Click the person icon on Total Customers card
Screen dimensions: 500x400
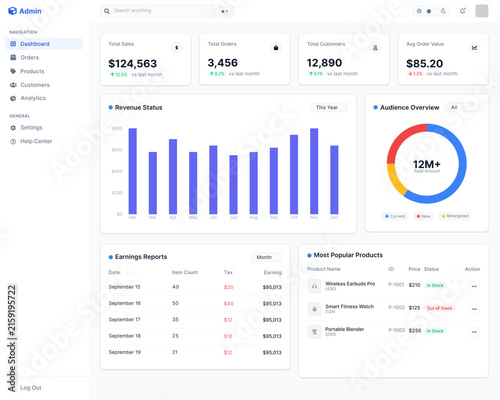[x=375, y=48]
